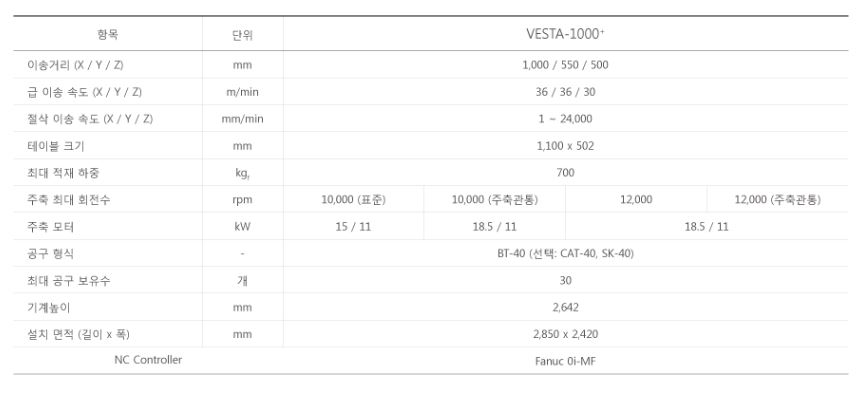The height and width of the screenshot is (401, 864).
Task: Click the 2,850 x 2,420 footprint value
Action: (565, 335)
